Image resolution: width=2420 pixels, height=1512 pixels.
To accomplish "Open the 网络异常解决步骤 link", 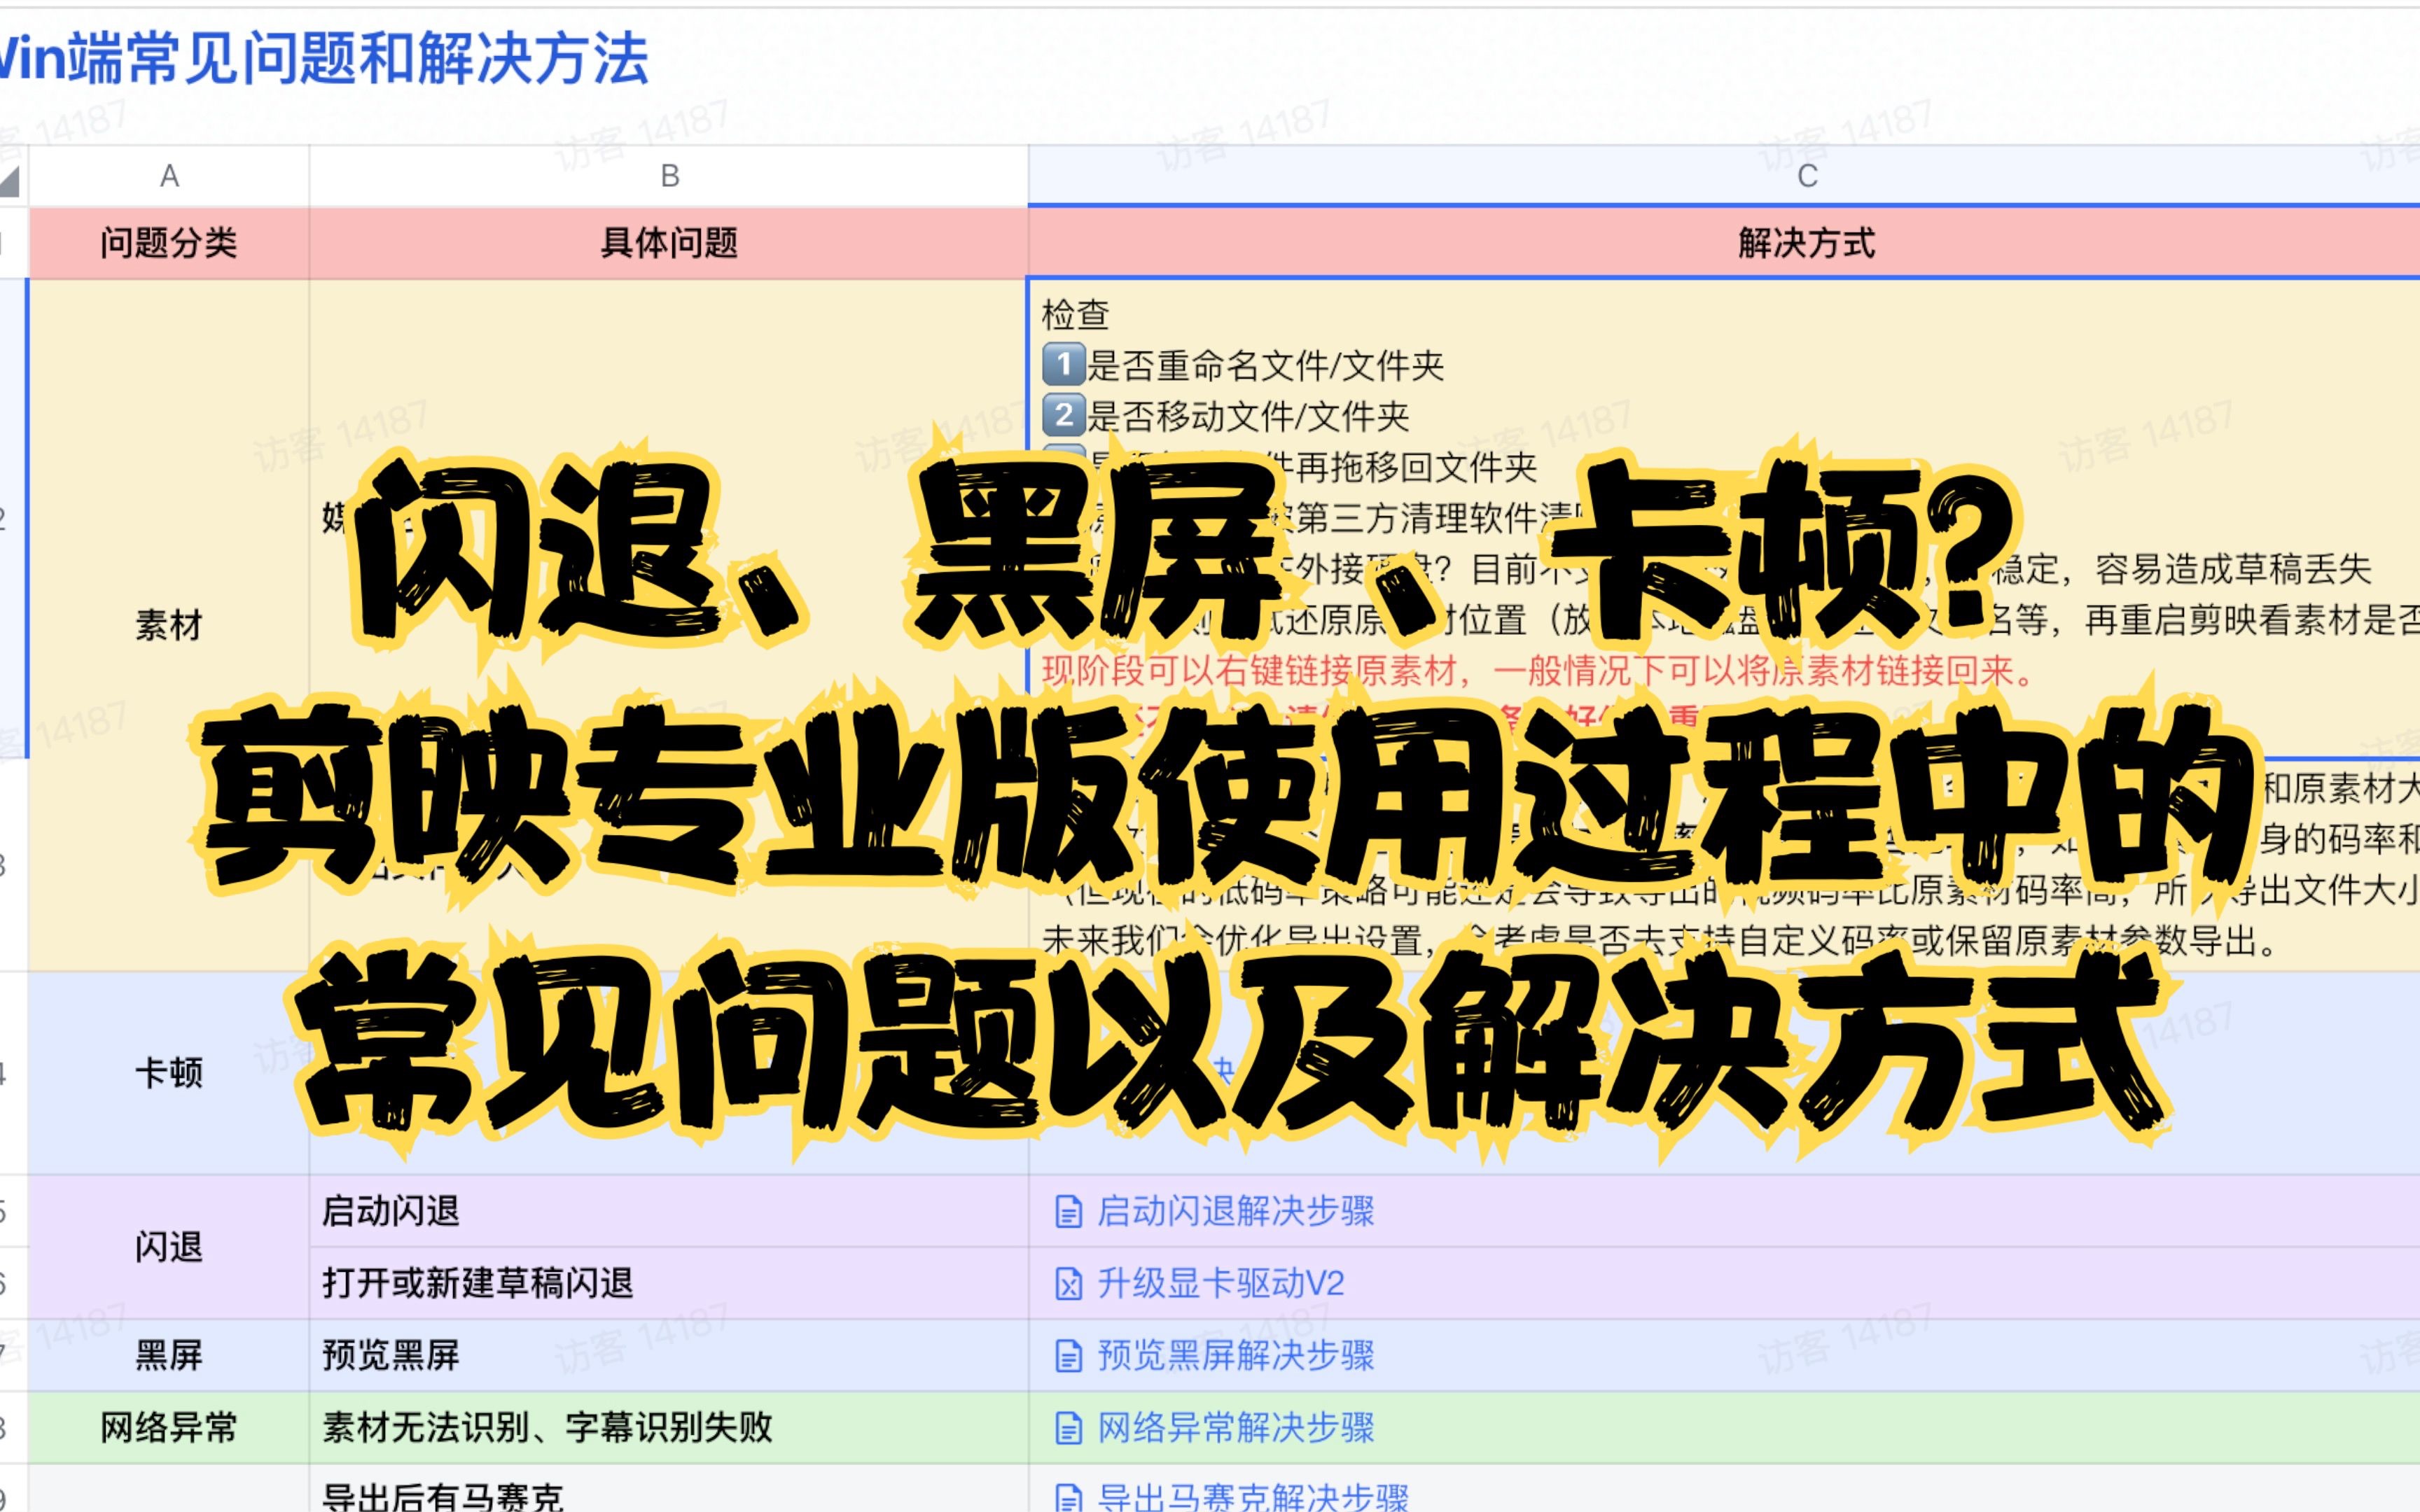I will click(x=1236, y=1428).
